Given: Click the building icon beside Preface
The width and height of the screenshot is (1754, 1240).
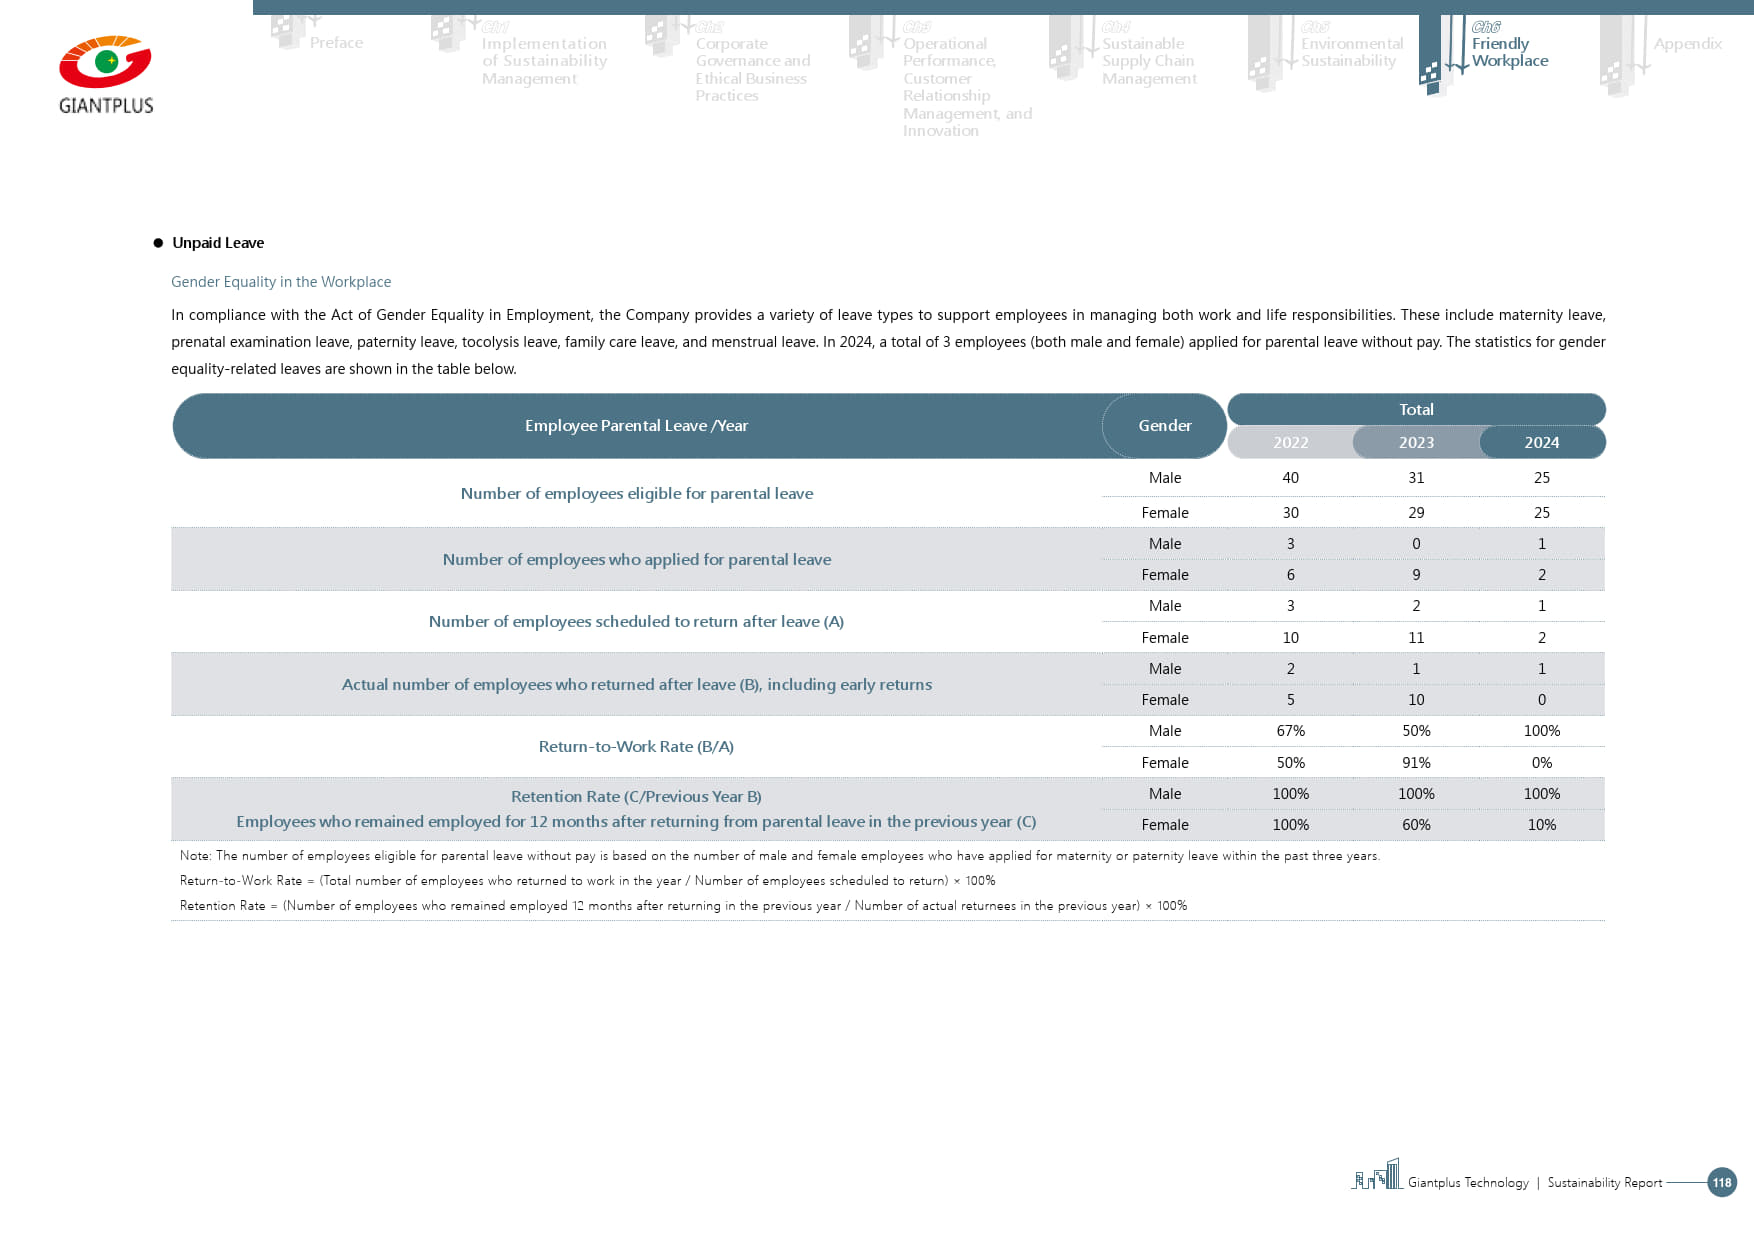Looking at the screenshot, I should click(x=289, y=32).
